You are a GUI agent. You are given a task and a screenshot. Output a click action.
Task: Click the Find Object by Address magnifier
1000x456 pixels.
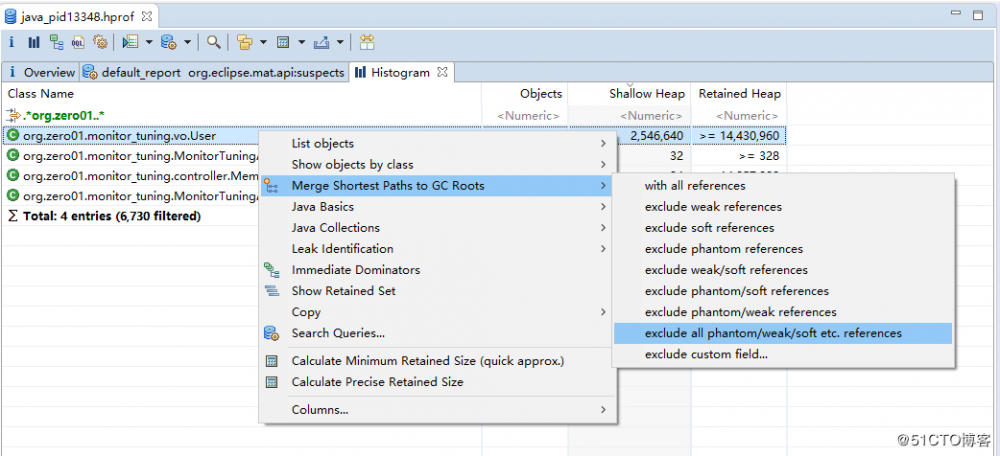(214, 42)
